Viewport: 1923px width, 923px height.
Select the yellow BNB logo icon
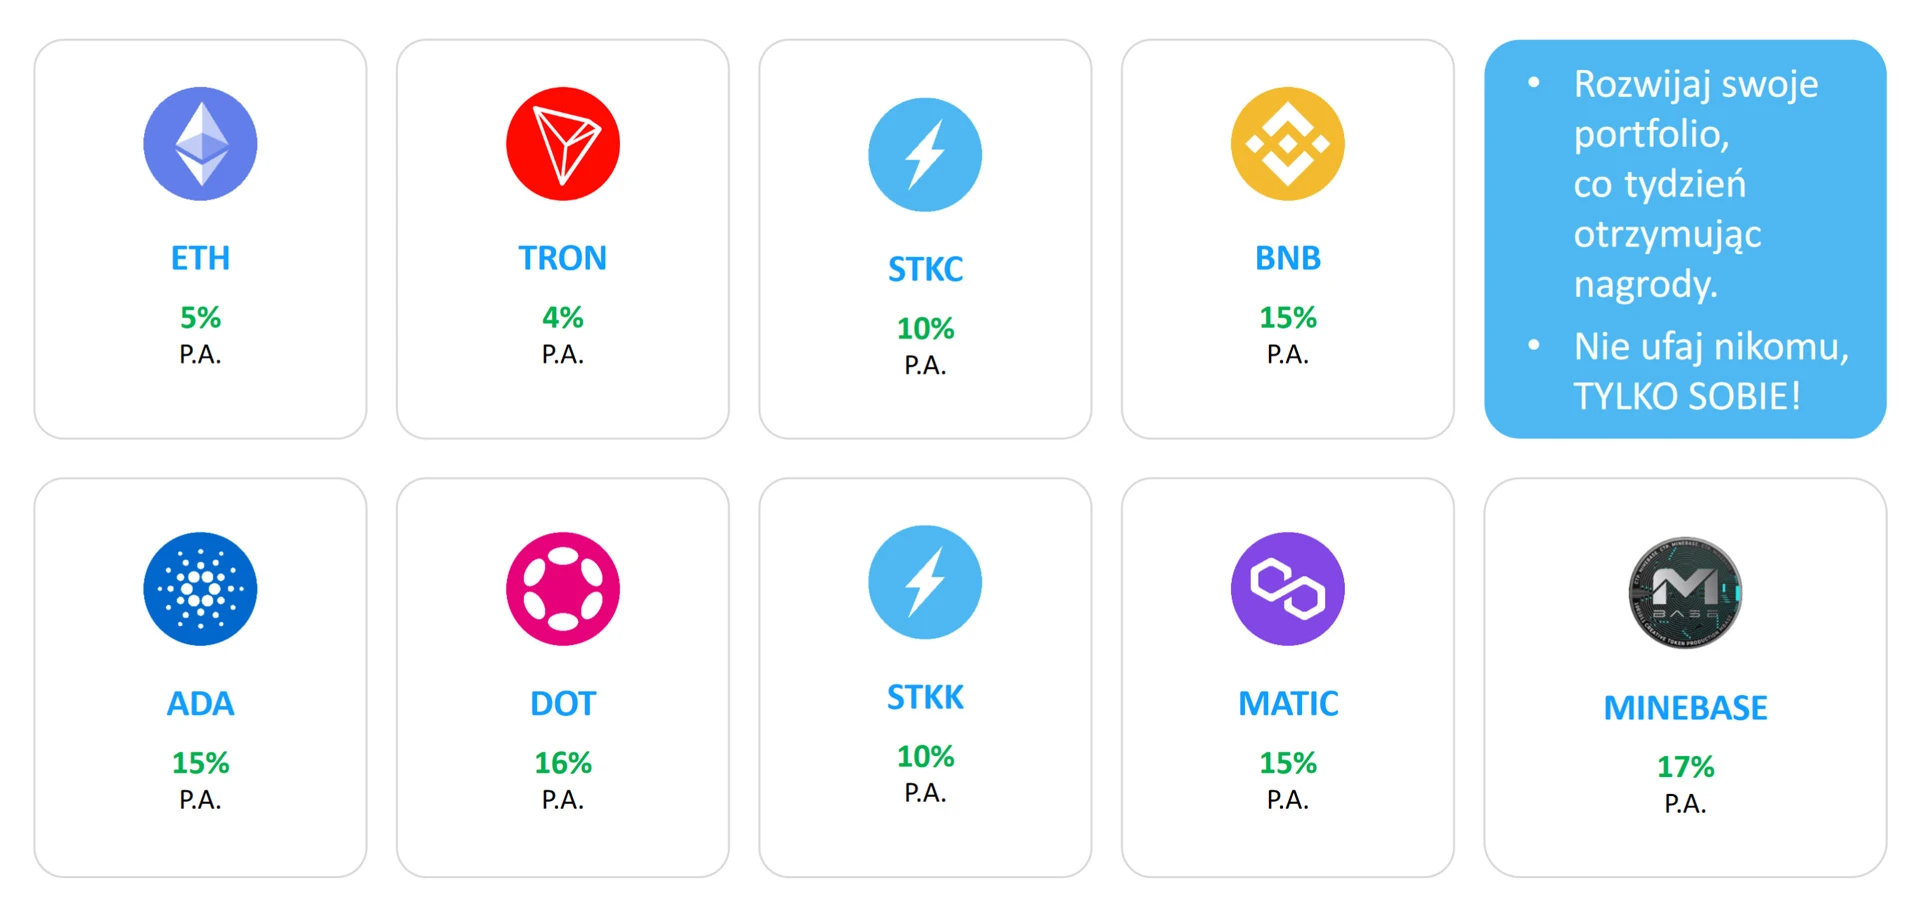(x=1288, y=144)
